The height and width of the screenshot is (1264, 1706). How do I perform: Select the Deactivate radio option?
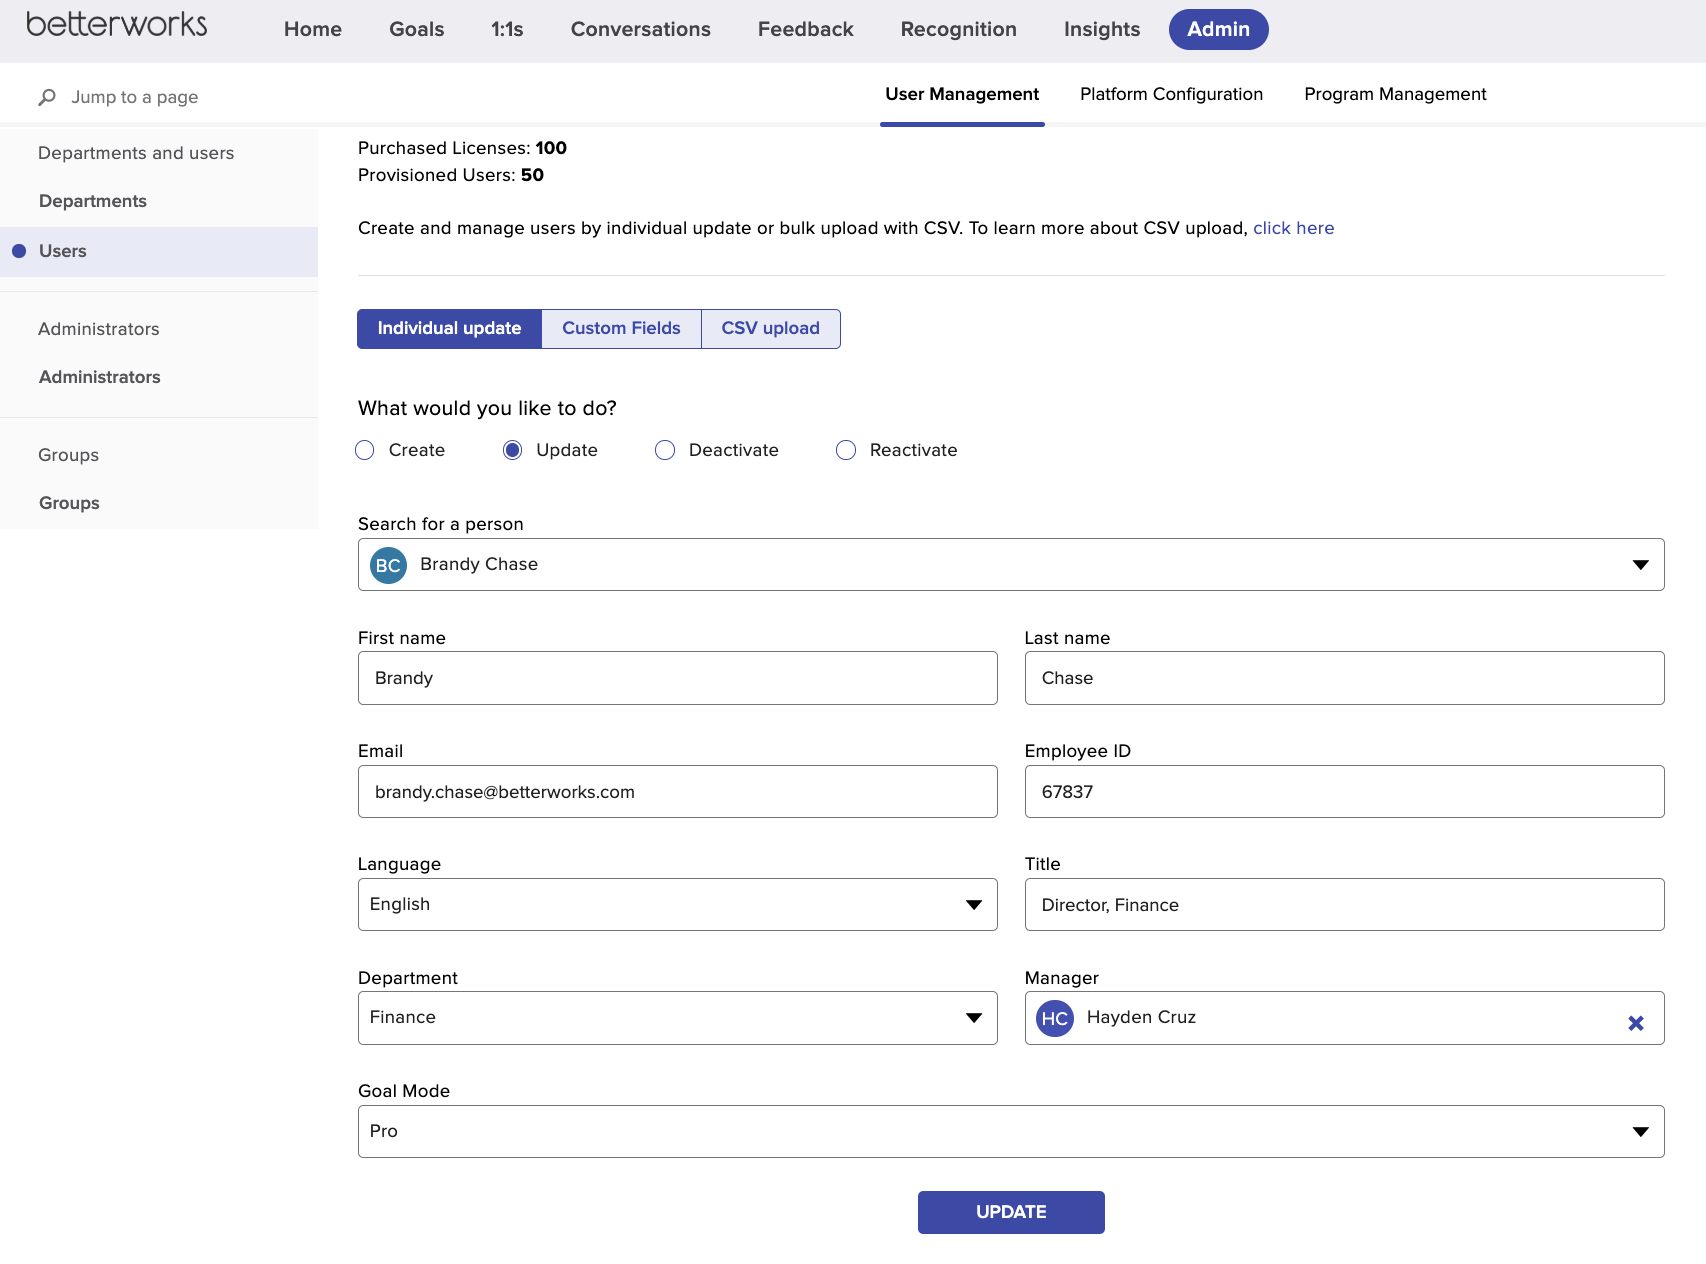665,450
